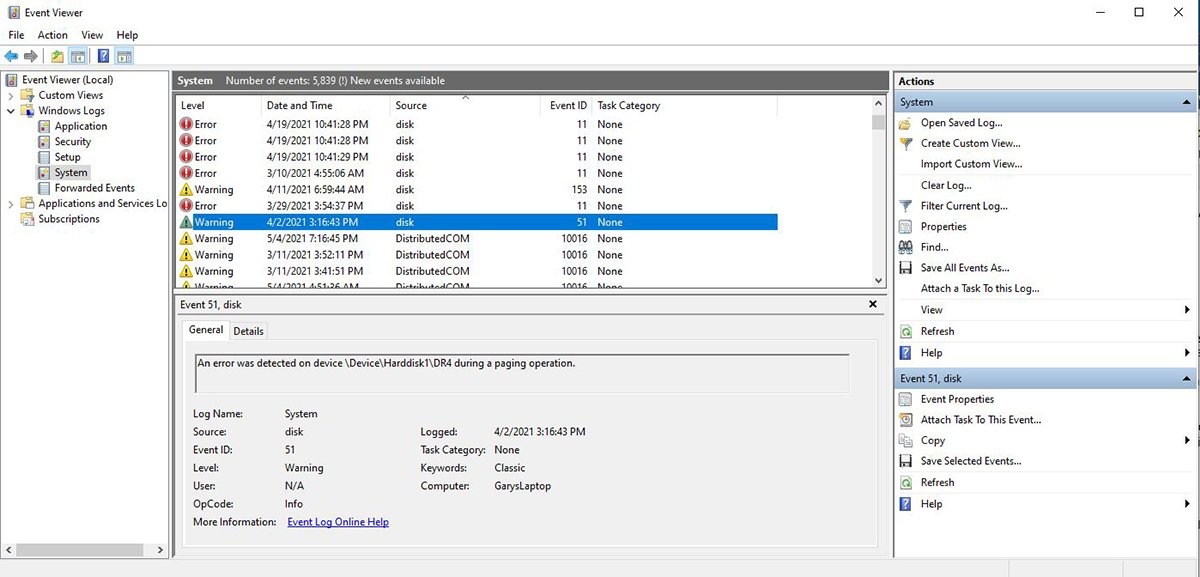Open Event Log Online Help link
The image size is (1200, 577).
pos(337,522)
